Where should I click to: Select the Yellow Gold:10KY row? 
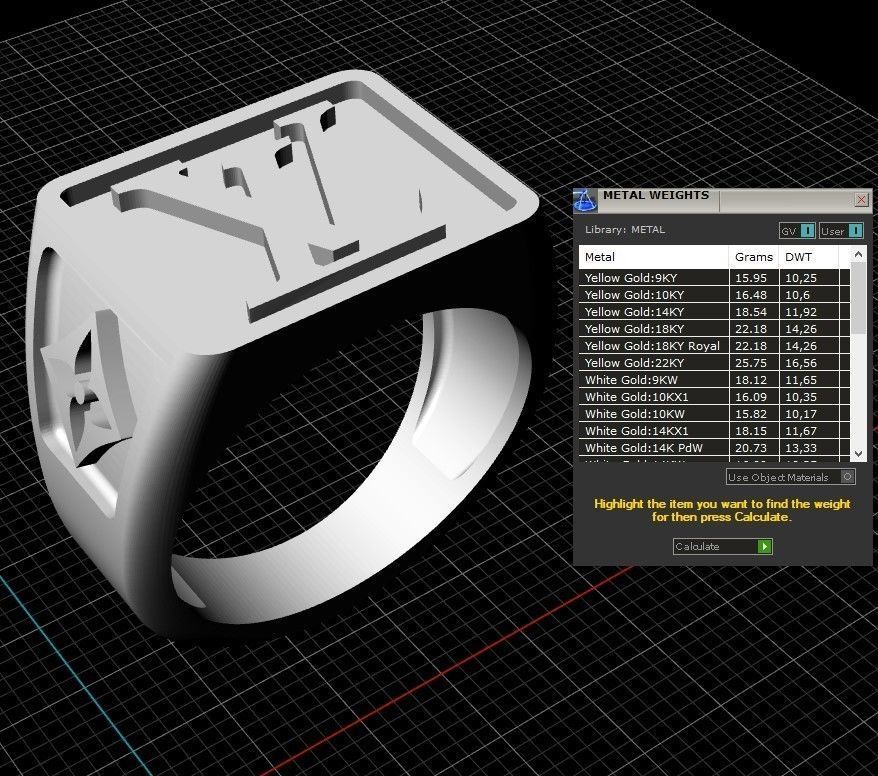(x=714, y=294)
